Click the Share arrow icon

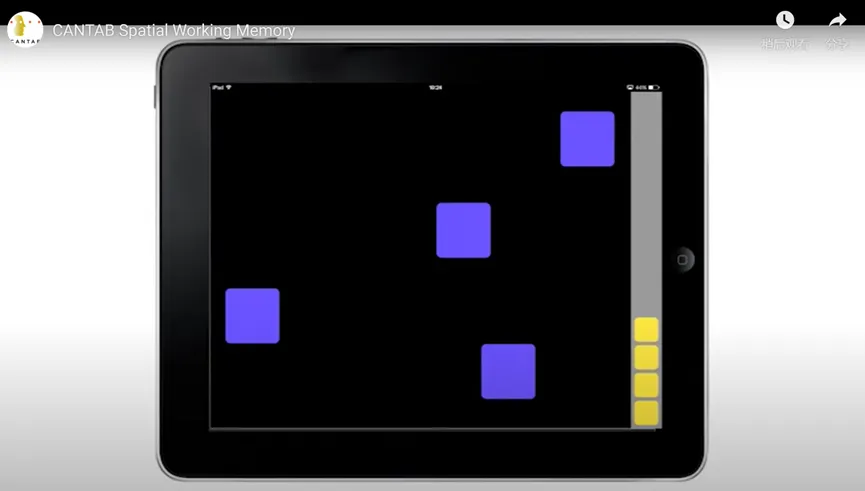(837, 20)
